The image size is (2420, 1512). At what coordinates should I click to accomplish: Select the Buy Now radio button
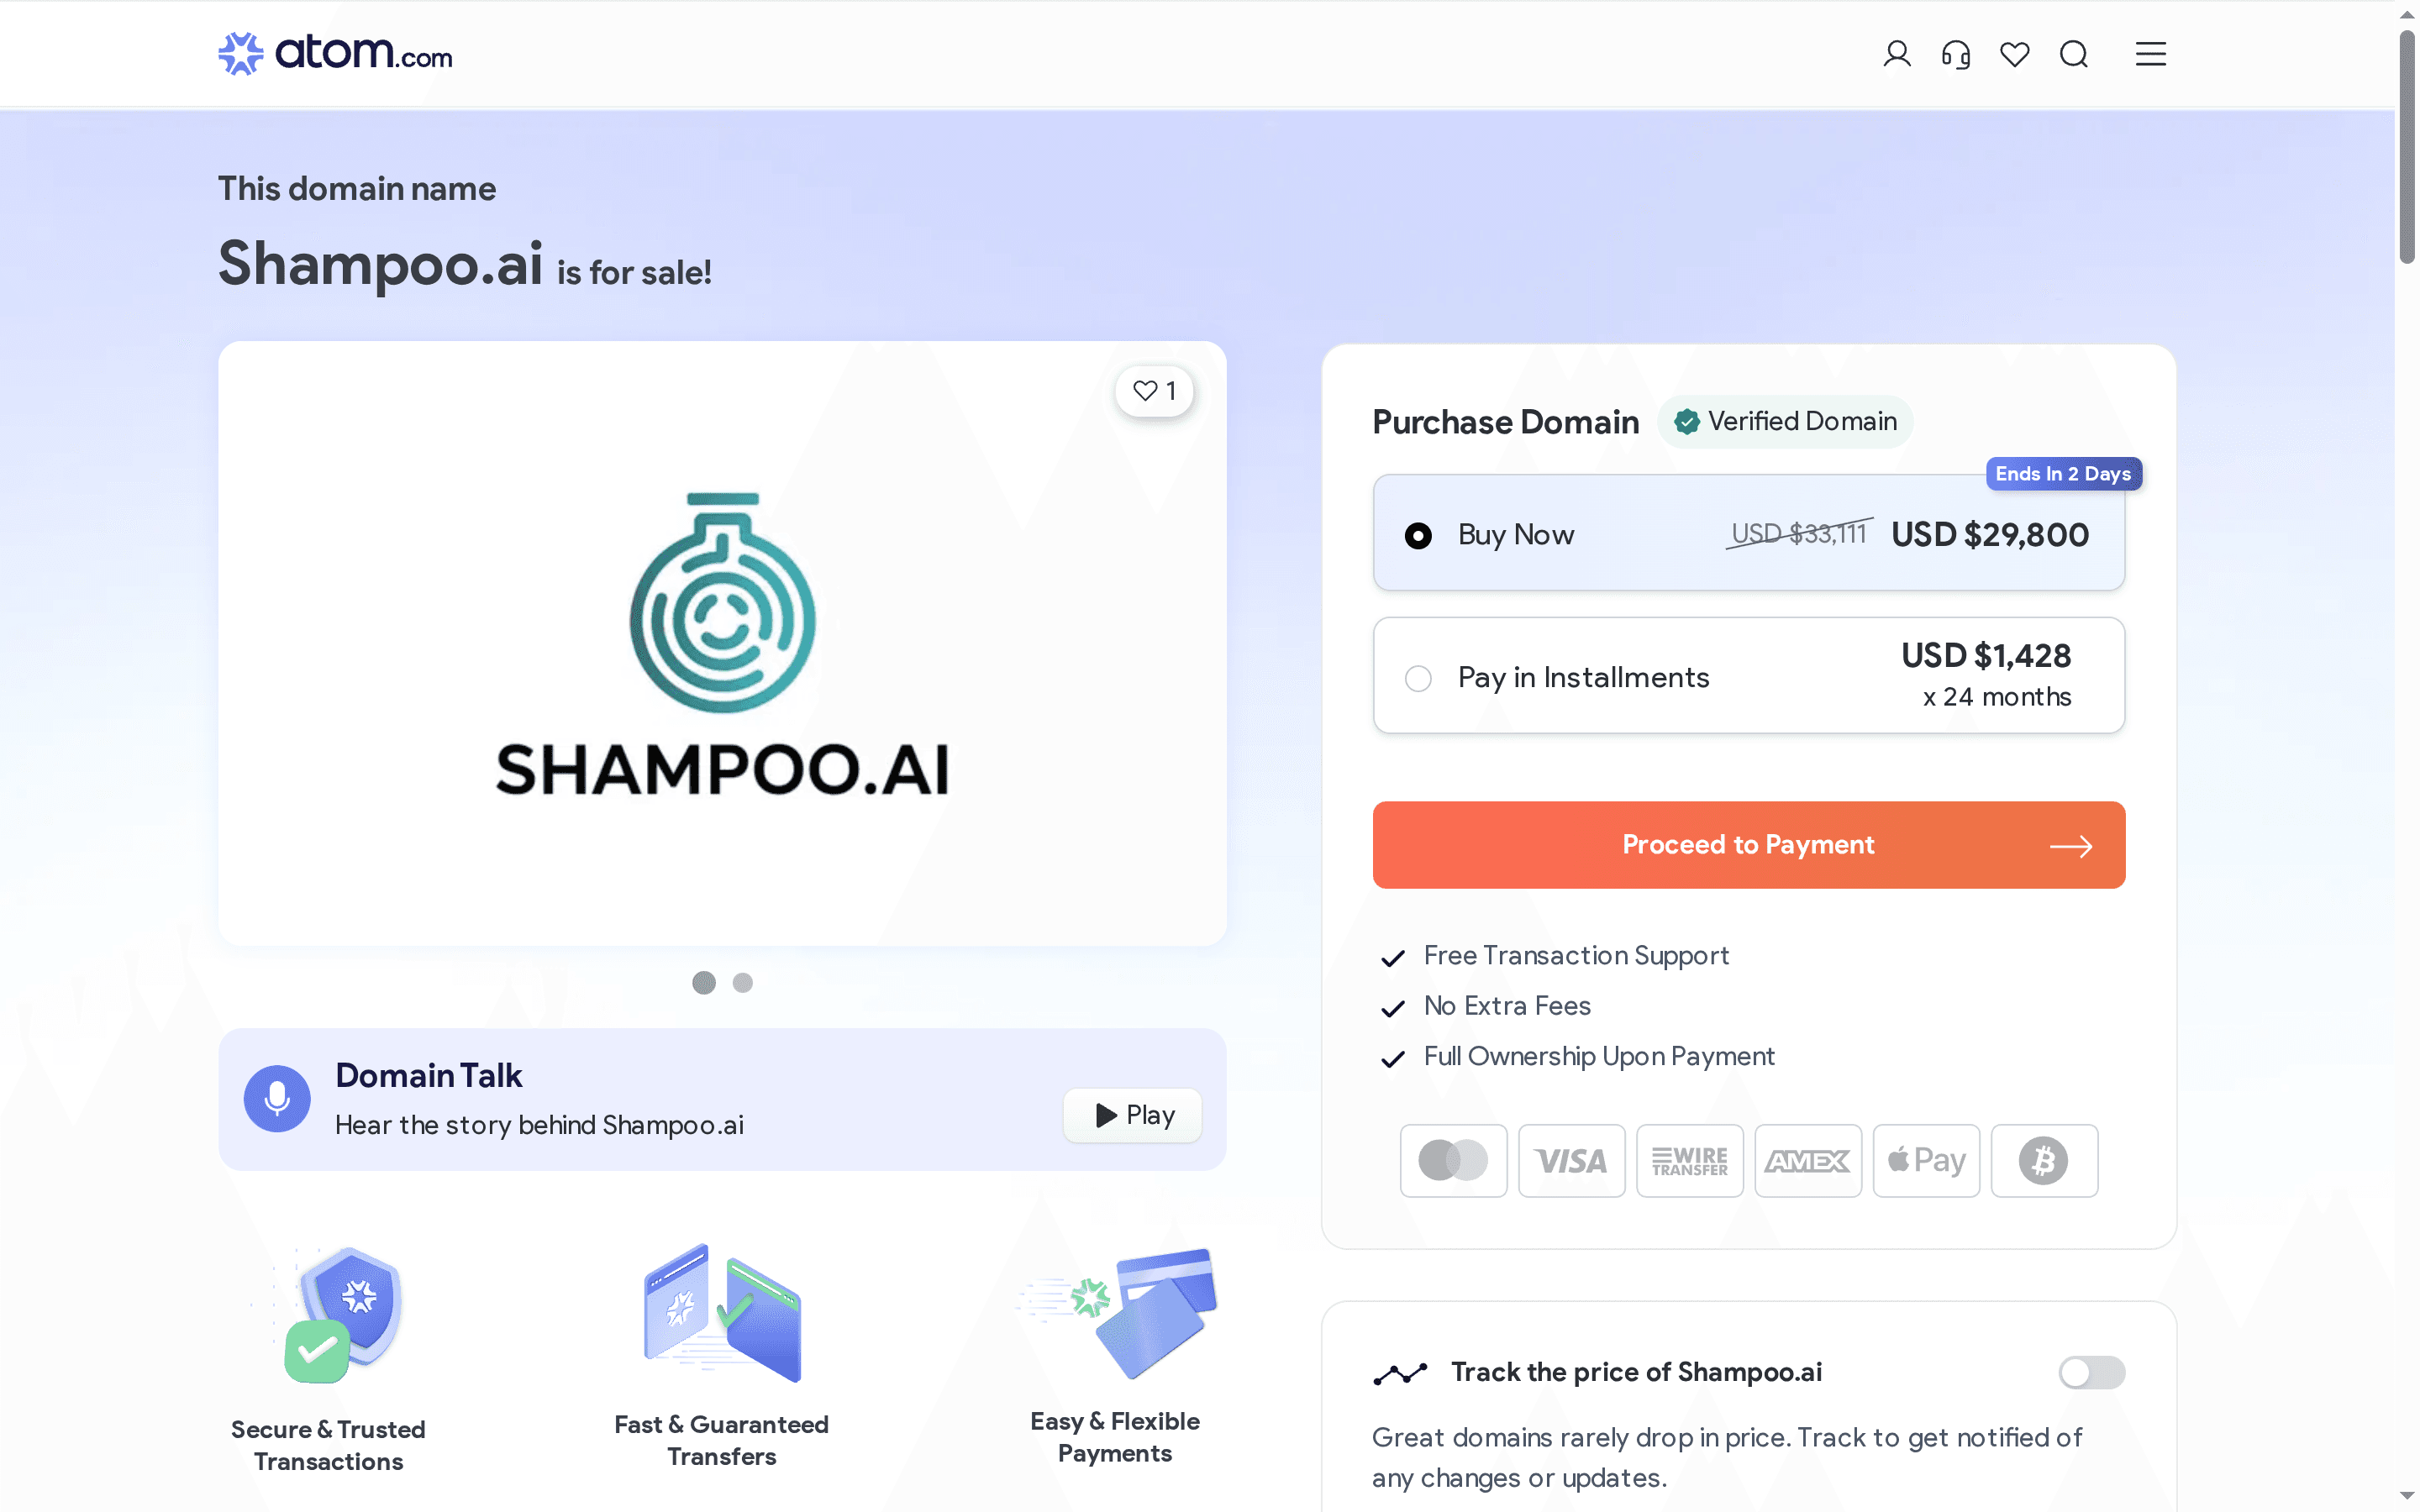pyautogui.click(x=1418, y=535)
